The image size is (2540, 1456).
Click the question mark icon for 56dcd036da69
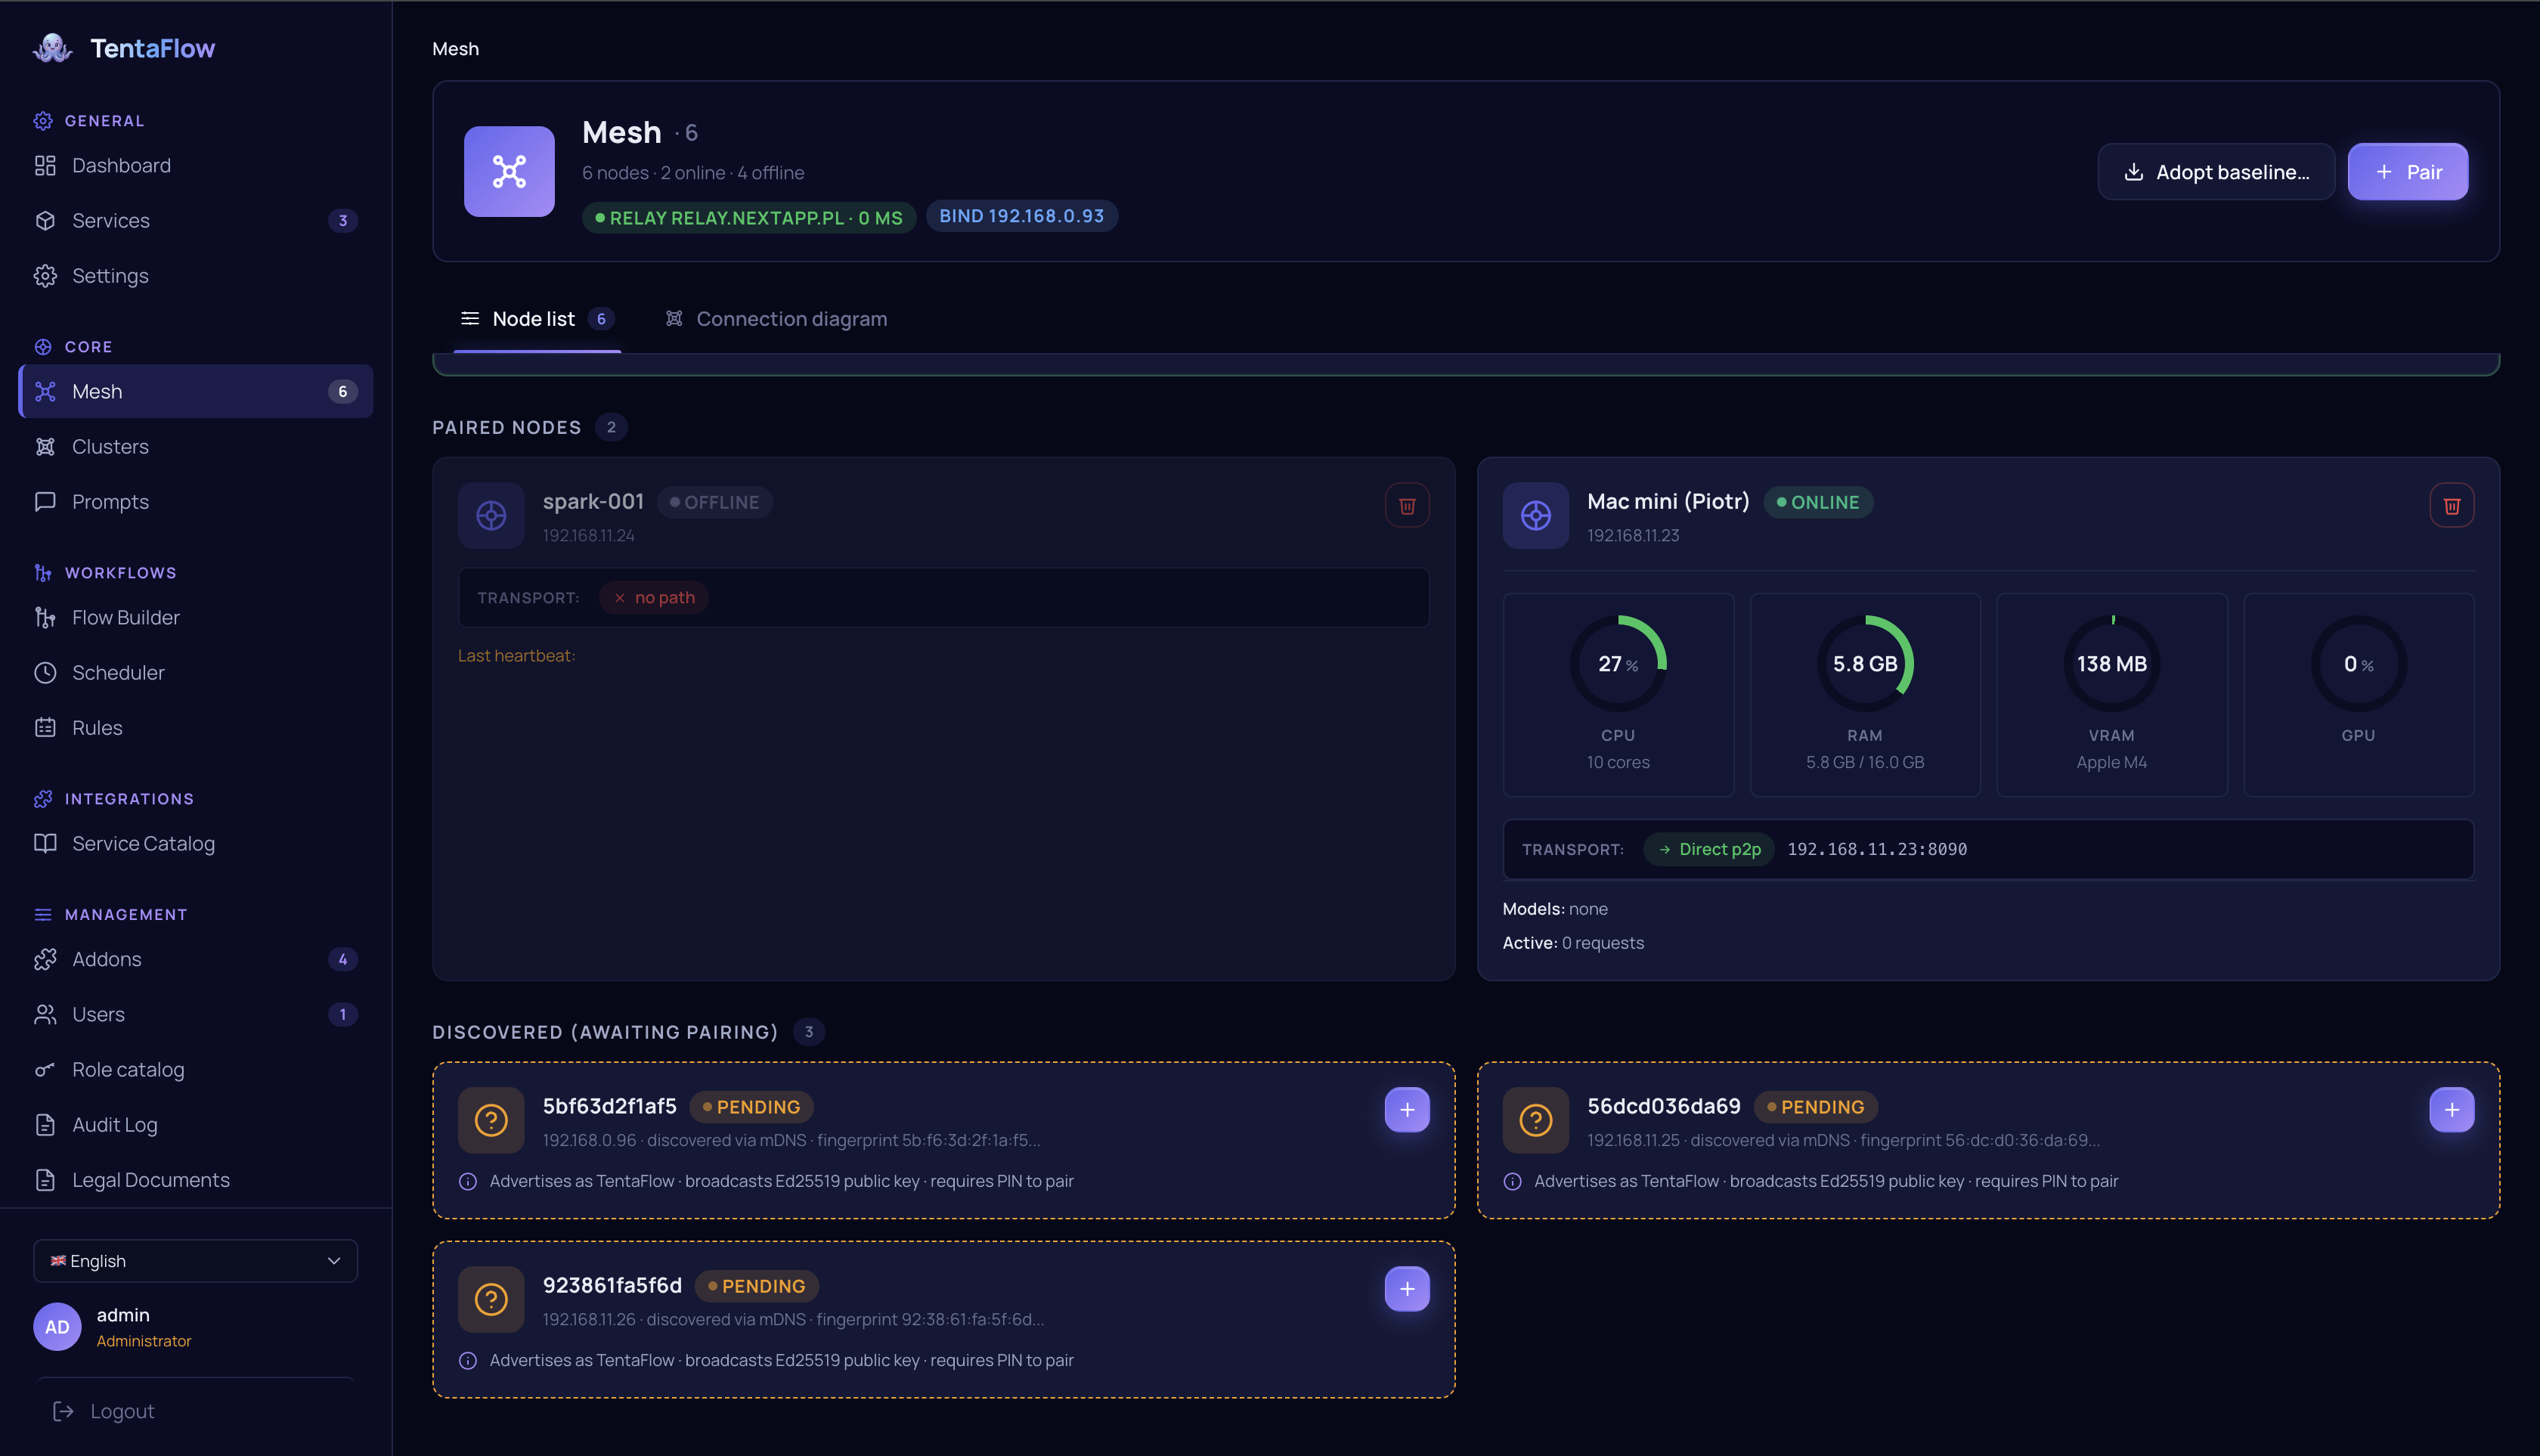(x=1536, y=1120)
